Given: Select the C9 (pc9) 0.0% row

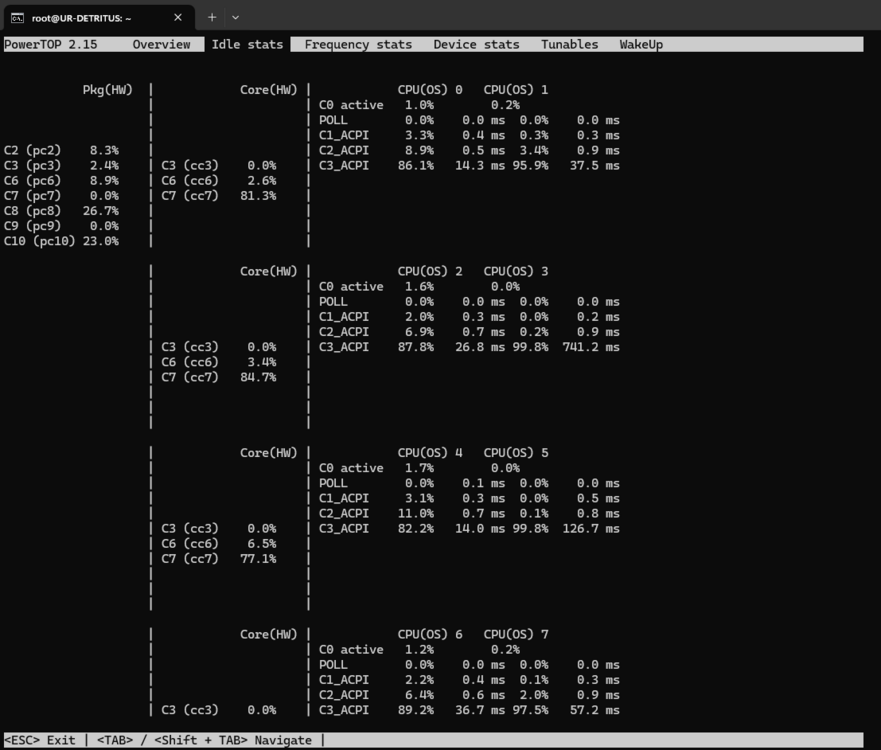Looking at the screenshot, I should pyautogui.click(x=61, y=226).
